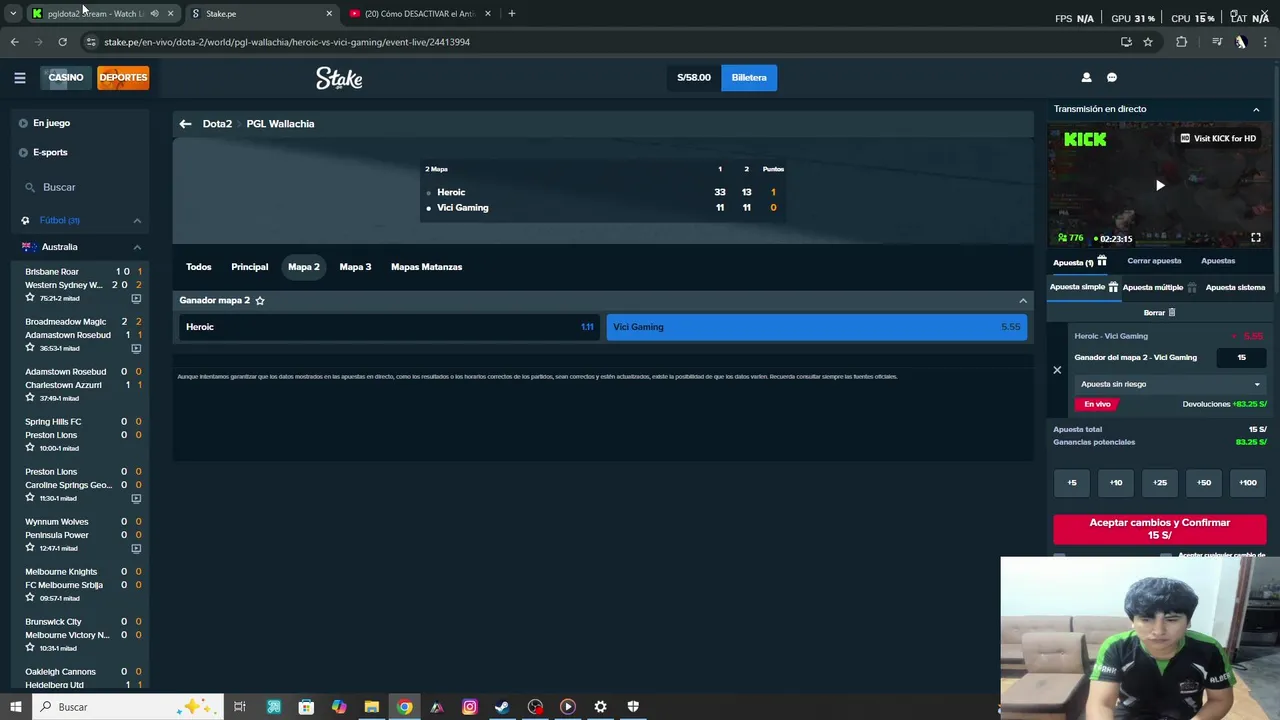Switch to the Apuestas tab
Image resolution: width=1280 pixels, height=720 pixels.
click(x=1218, y=261)
